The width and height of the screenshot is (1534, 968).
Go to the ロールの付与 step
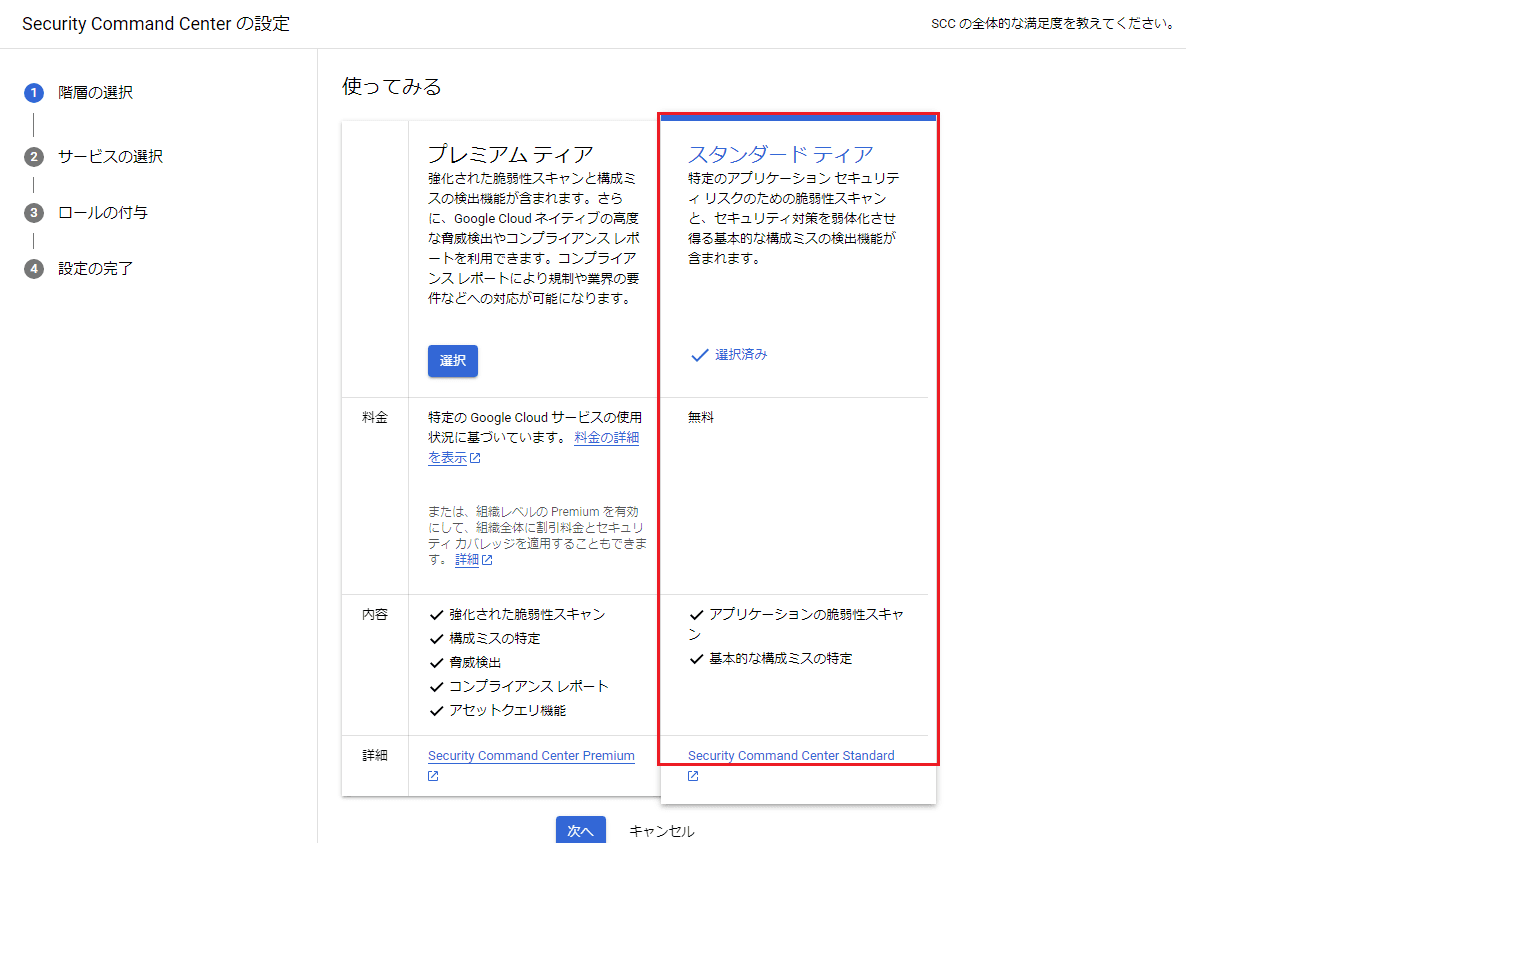[x=102, y=213]
